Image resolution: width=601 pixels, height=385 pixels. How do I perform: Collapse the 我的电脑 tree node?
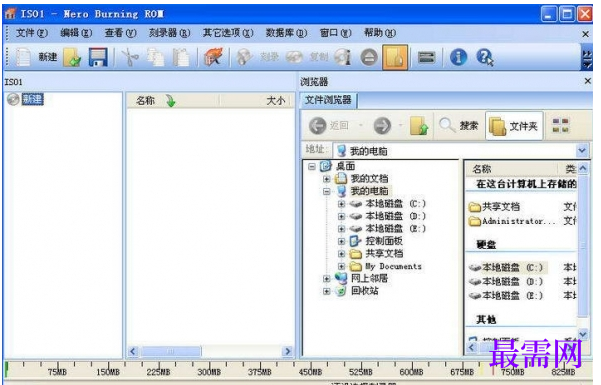click(x=326, y=191)
